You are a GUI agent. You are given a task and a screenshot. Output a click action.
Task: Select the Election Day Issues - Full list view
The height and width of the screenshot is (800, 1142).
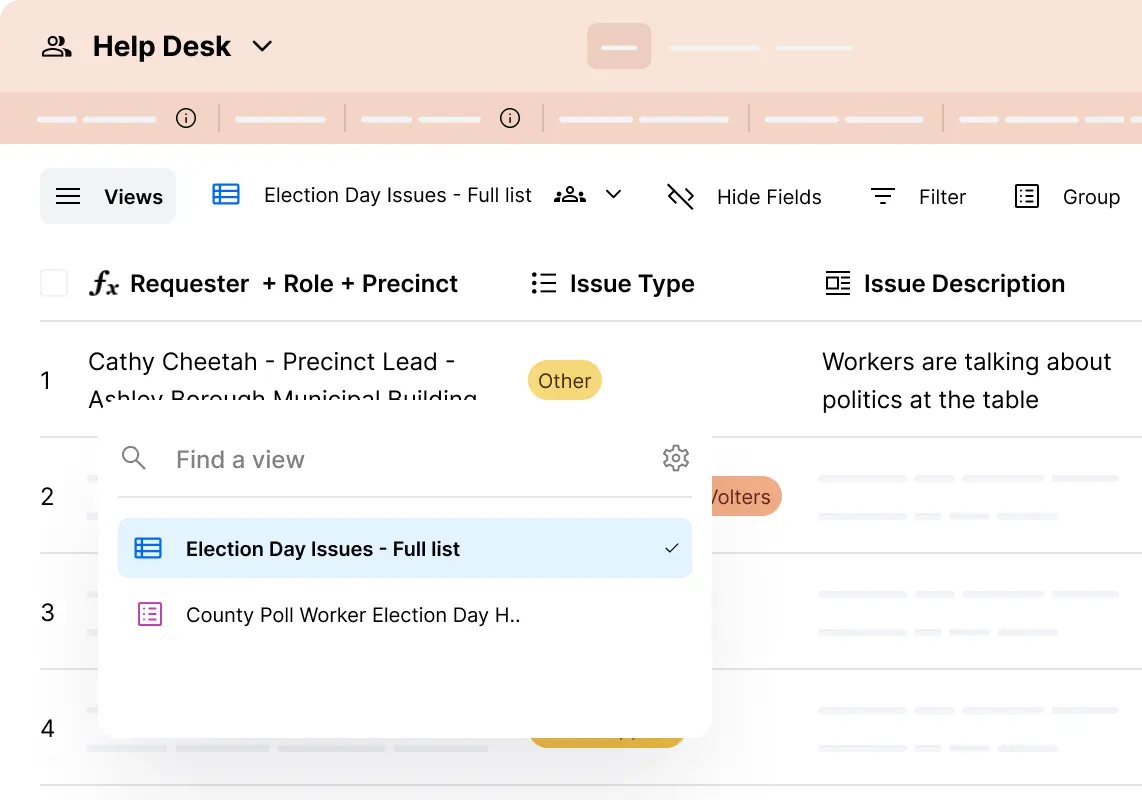(x=322, y=548)
